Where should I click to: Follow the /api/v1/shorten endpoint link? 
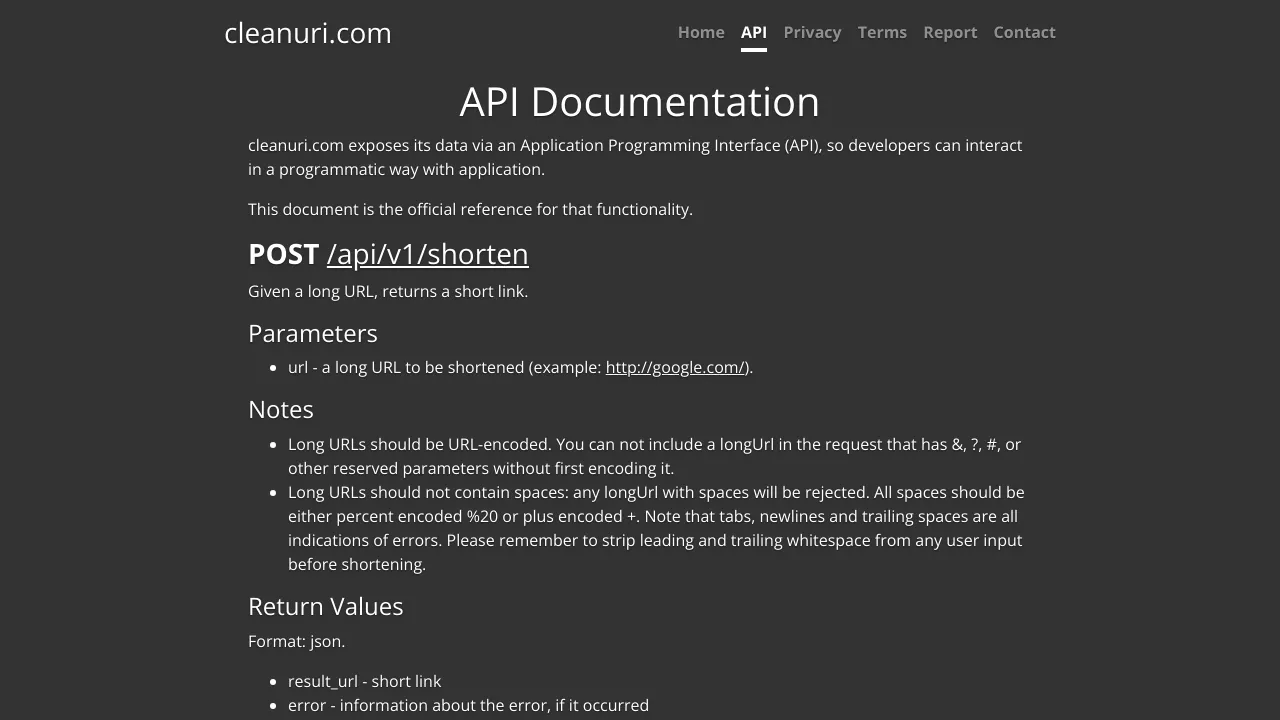pyautogui.click(x=427, y=254)
